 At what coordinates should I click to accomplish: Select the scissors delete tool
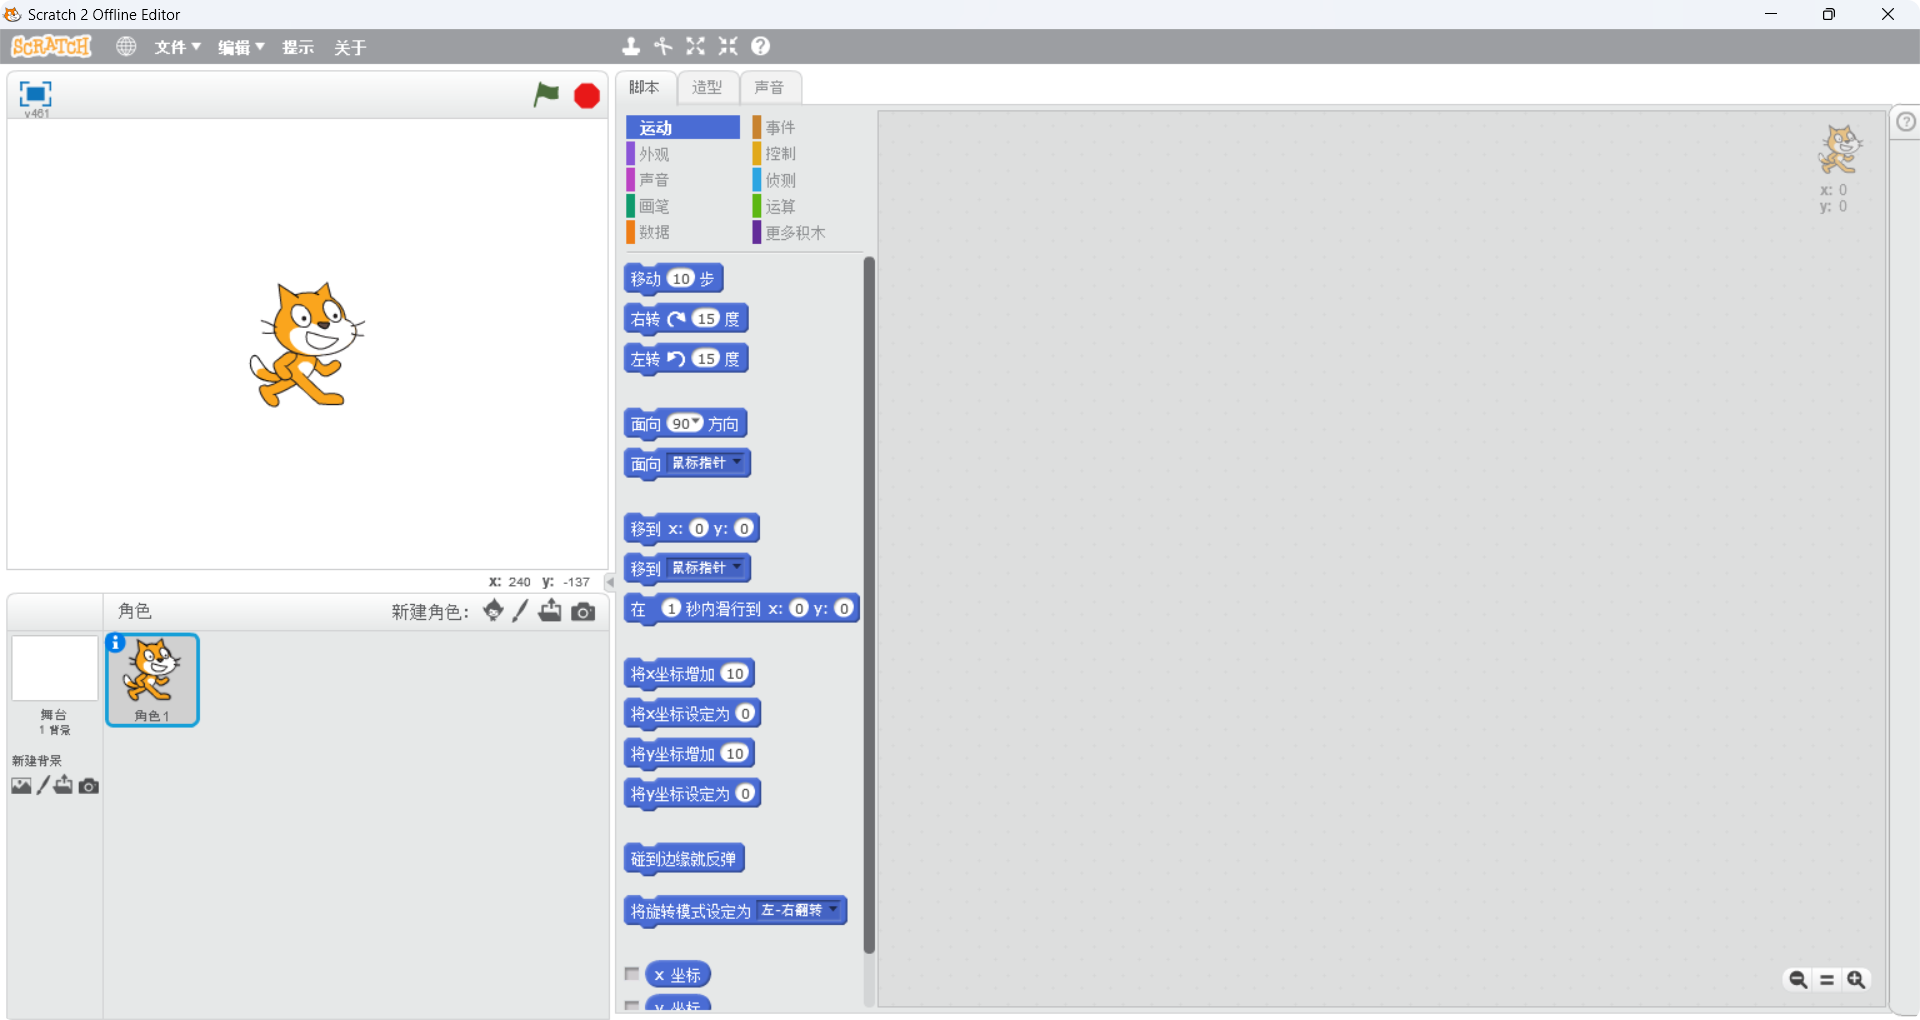(663, 46)
